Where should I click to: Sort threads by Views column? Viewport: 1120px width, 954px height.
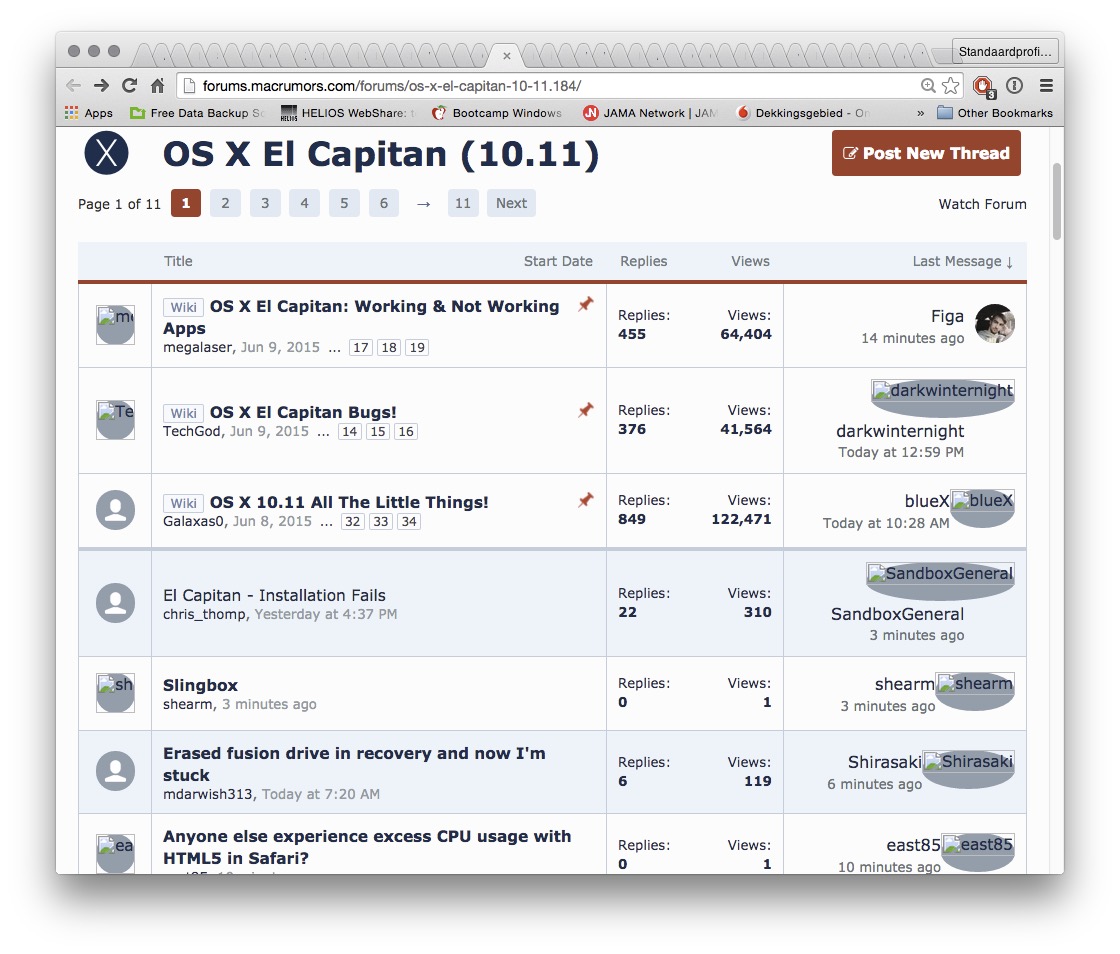[750, 261]
